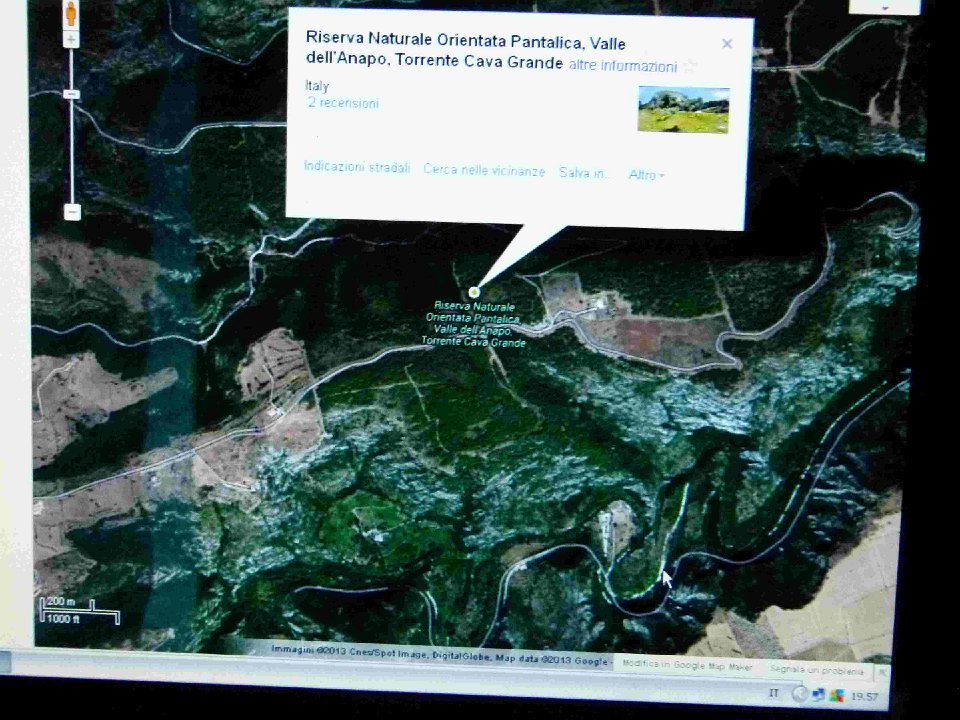Image resolution: width=960 pixels, height=720 pixels.
Task: Click the round system tray icon next to 'IT'
Action: (800, 694)
